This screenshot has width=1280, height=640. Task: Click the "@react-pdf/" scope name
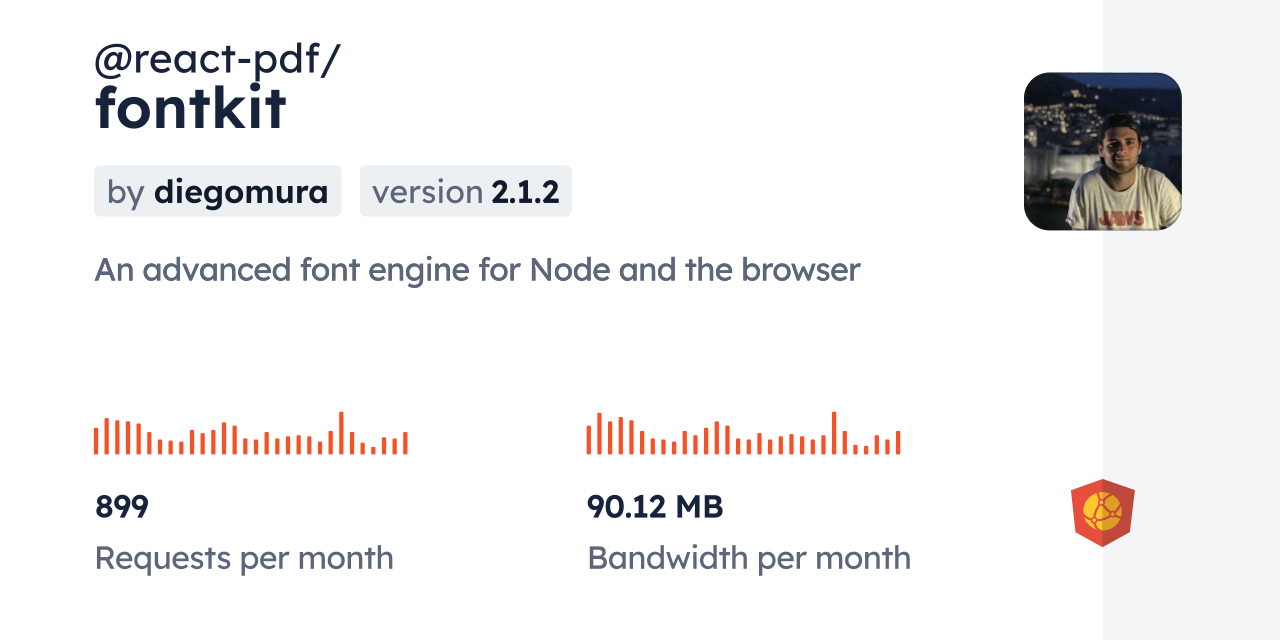click(x=217, y=60)
